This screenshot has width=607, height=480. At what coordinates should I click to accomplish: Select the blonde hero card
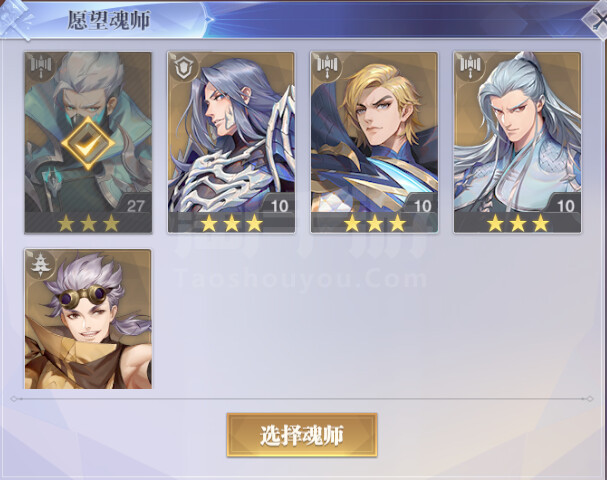click(374, 142)
